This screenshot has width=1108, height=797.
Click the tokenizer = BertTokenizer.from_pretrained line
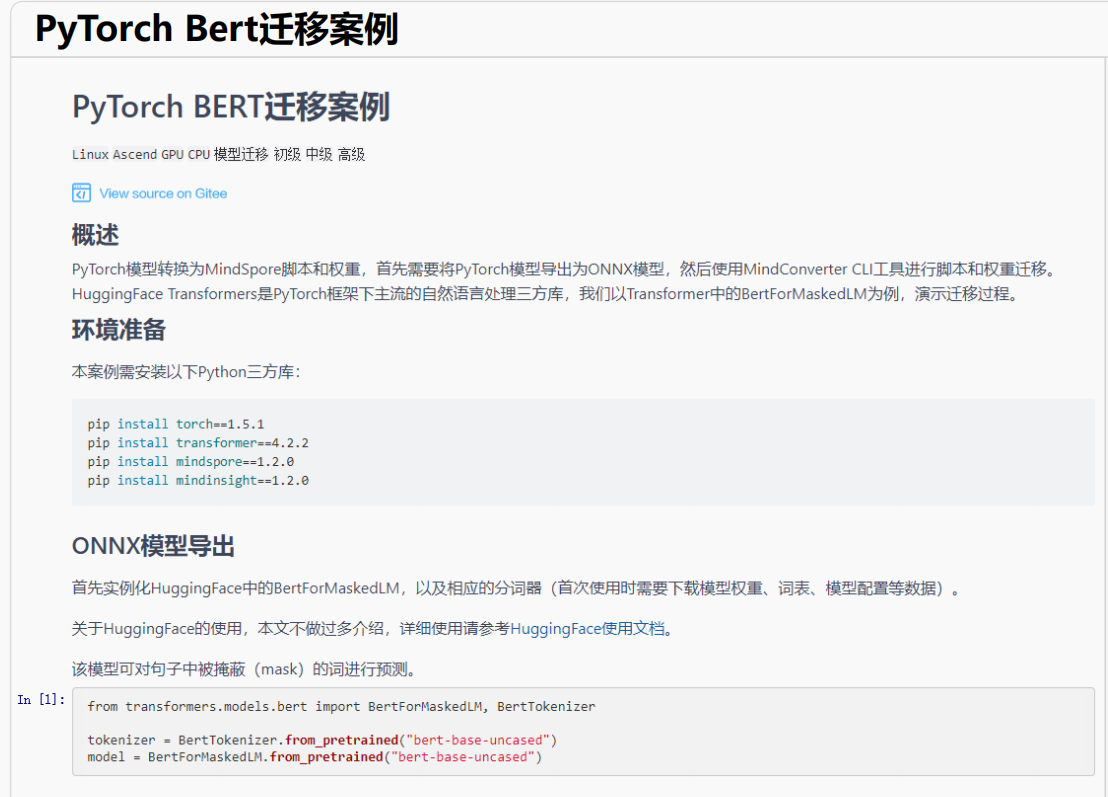click(x=322, y=740)
